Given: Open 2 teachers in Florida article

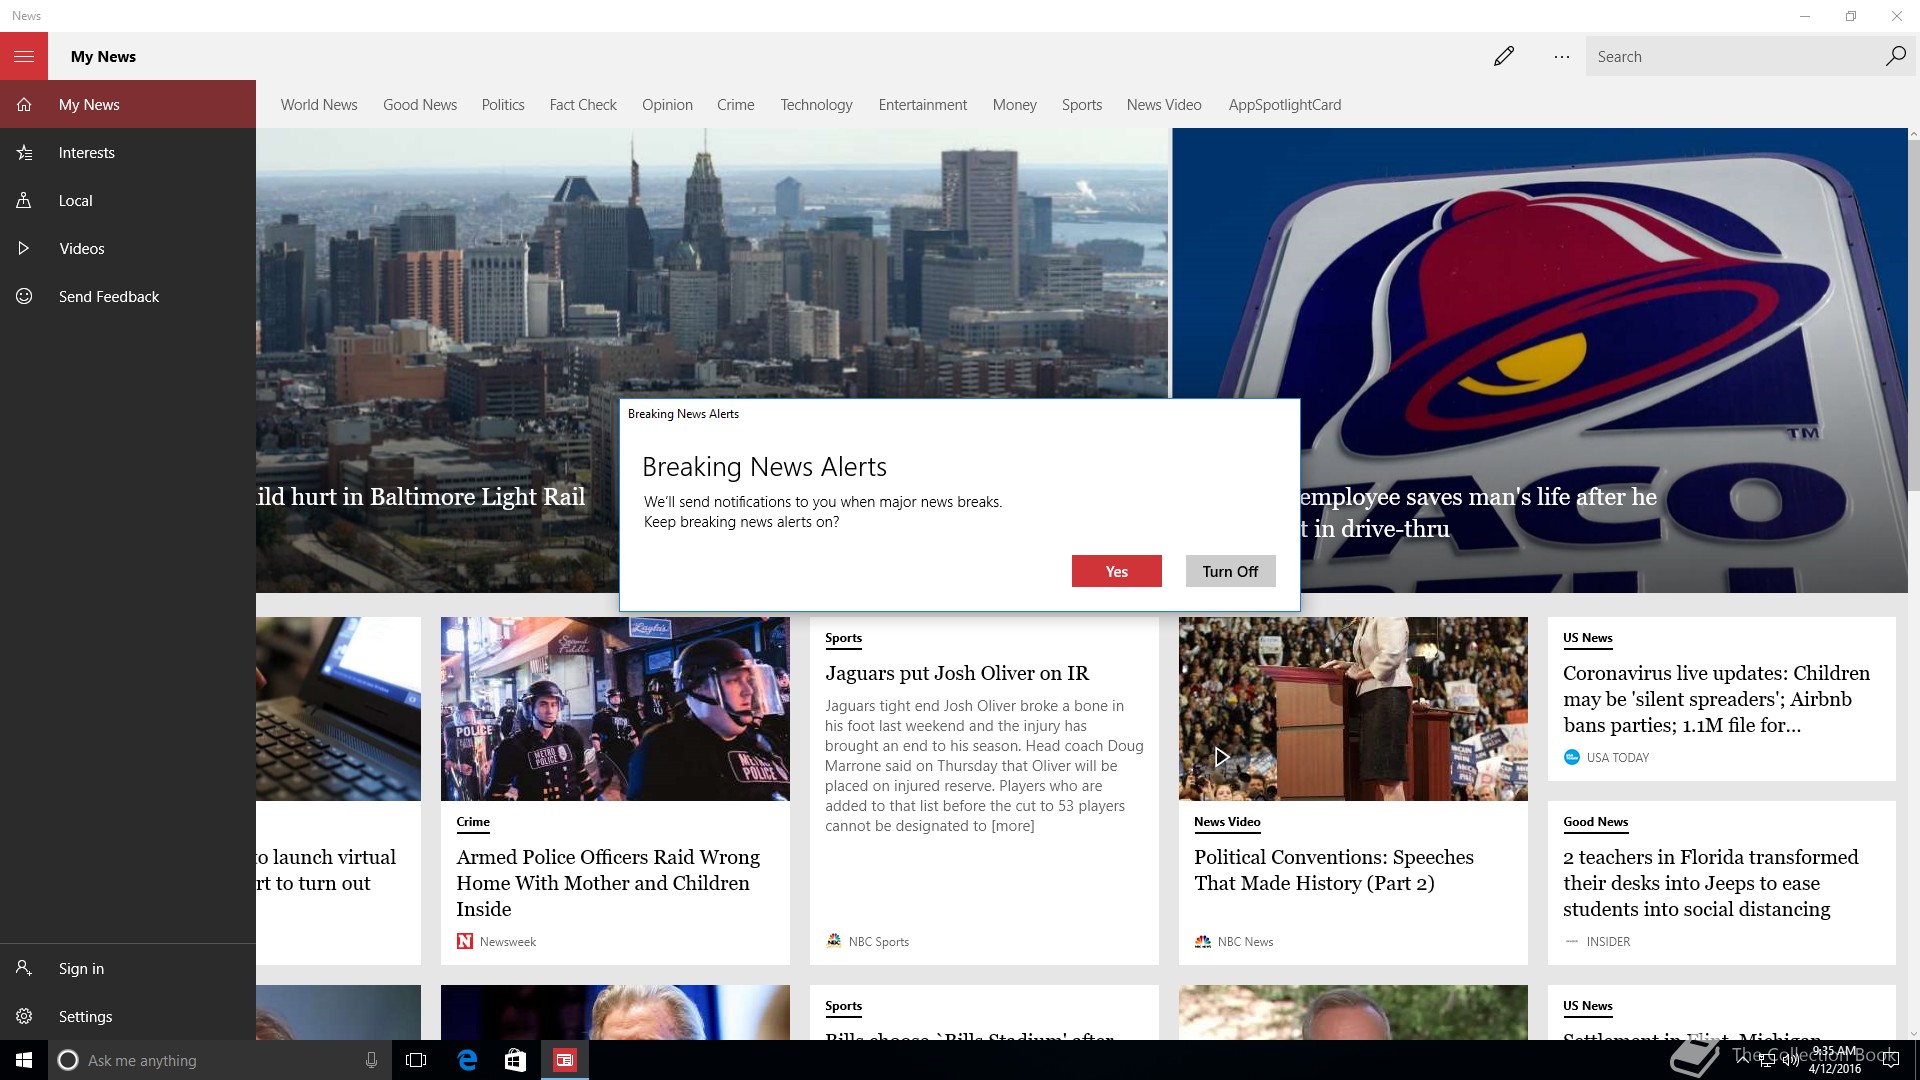Looking at the screenshot, I should click(1711, 883).
